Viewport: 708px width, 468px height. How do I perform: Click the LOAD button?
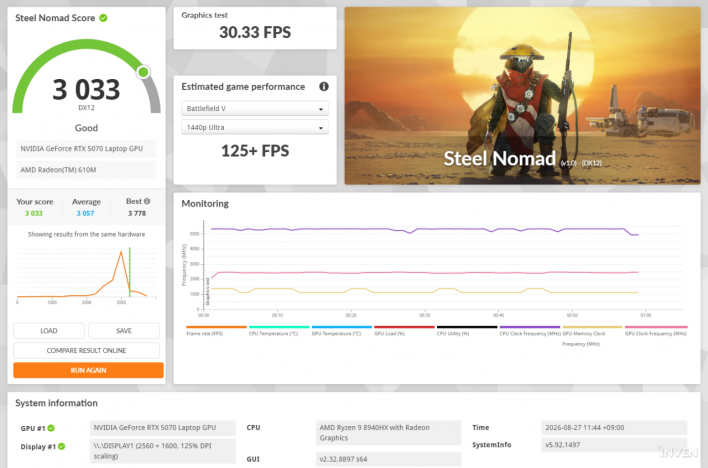point(49,331)
